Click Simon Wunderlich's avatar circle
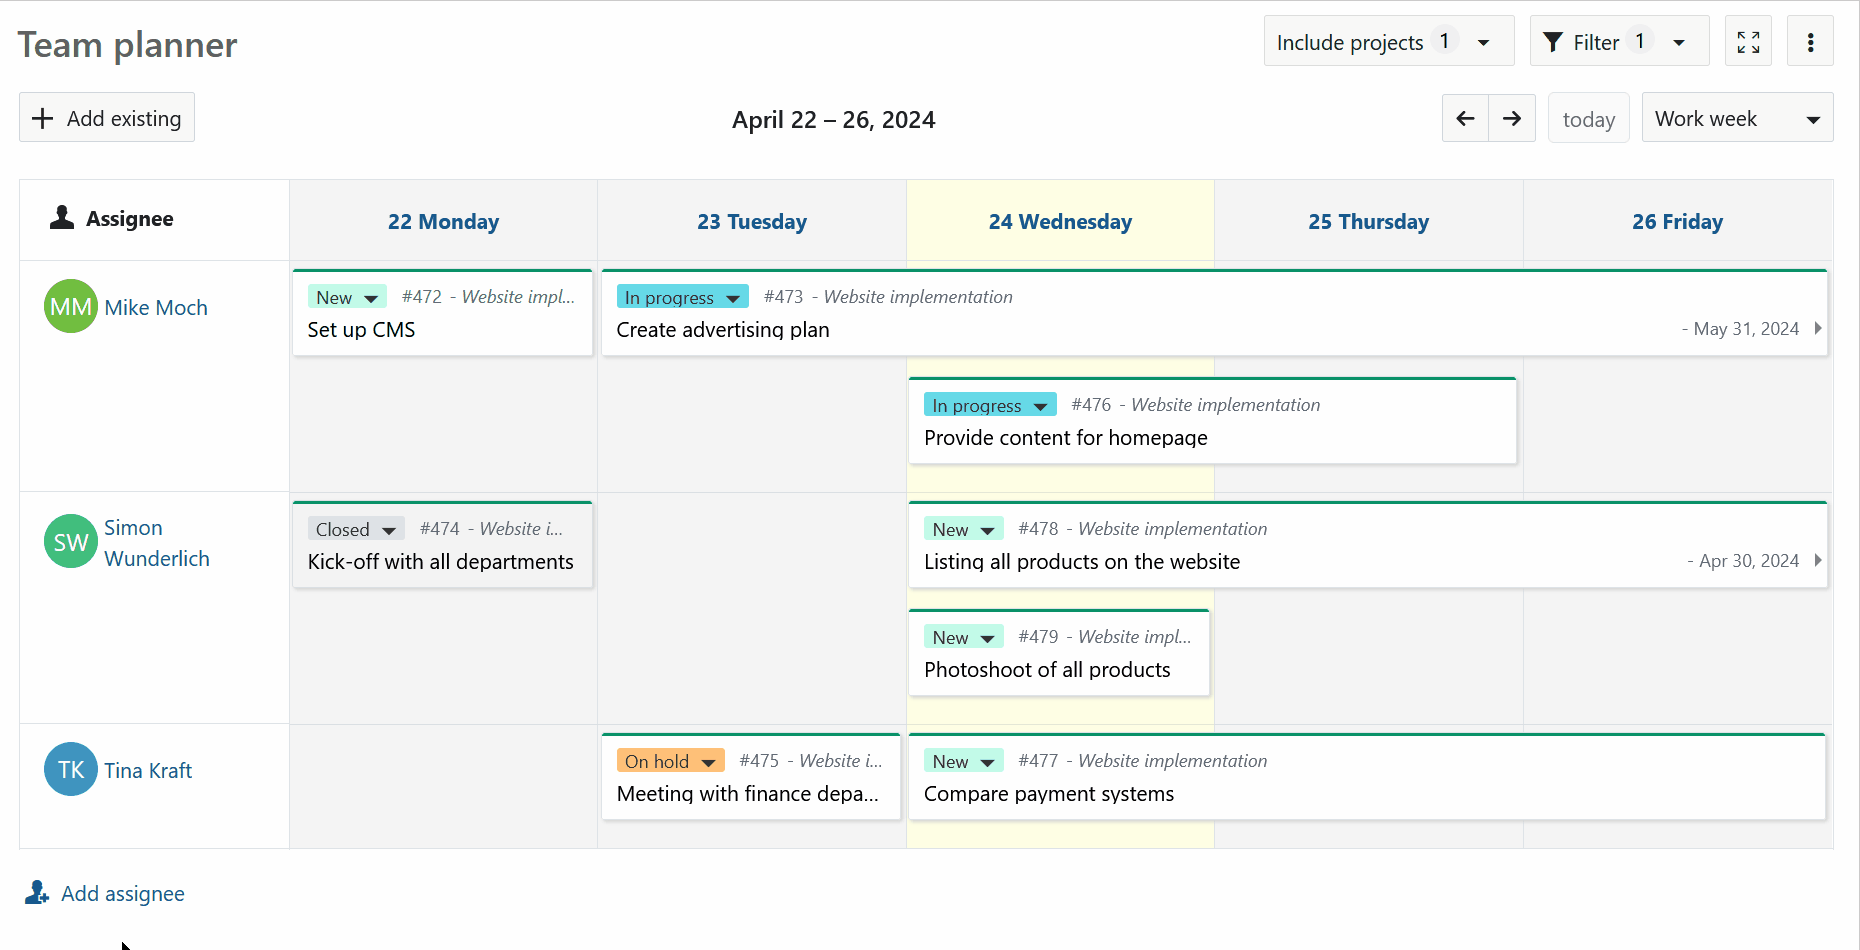1860x950 pixels. tap(70, 541)
